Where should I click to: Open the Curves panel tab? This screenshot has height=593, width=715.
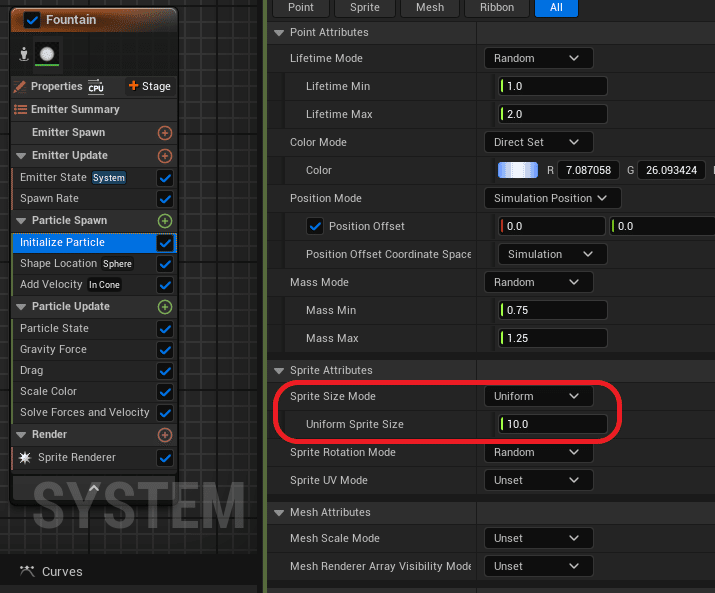[x=52, y=571]
